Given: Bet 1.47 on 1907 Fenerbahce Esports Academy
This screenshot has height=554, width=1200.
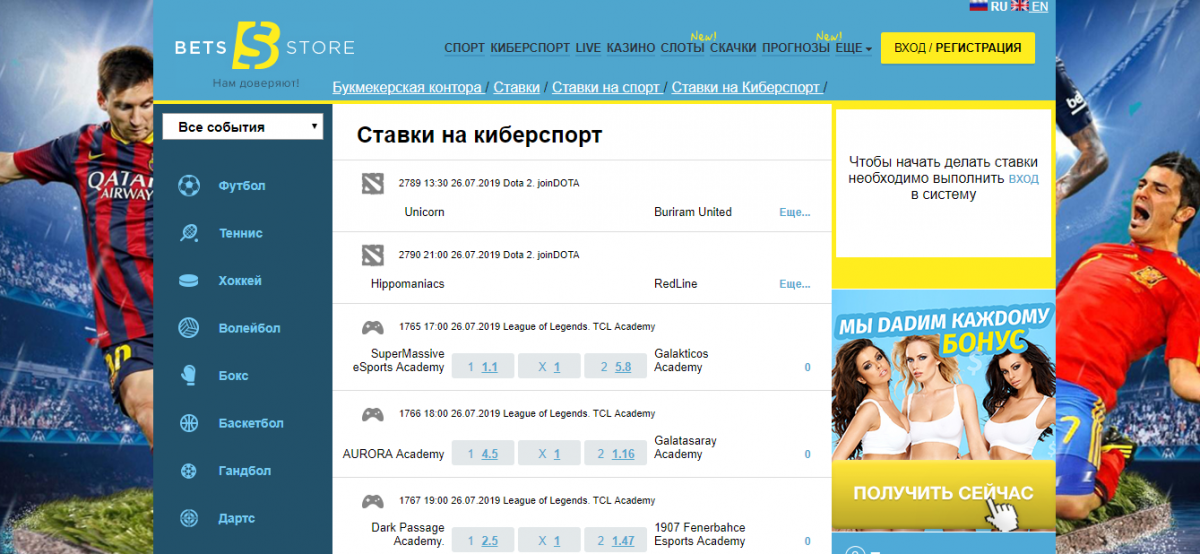Looking at the screenshot, I should (614, 541).
